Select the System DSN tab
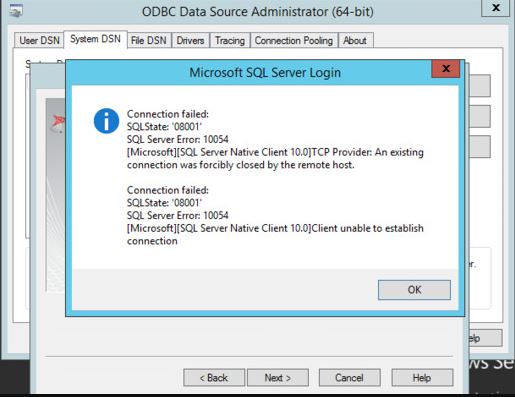515x397 pixels. 95,39
